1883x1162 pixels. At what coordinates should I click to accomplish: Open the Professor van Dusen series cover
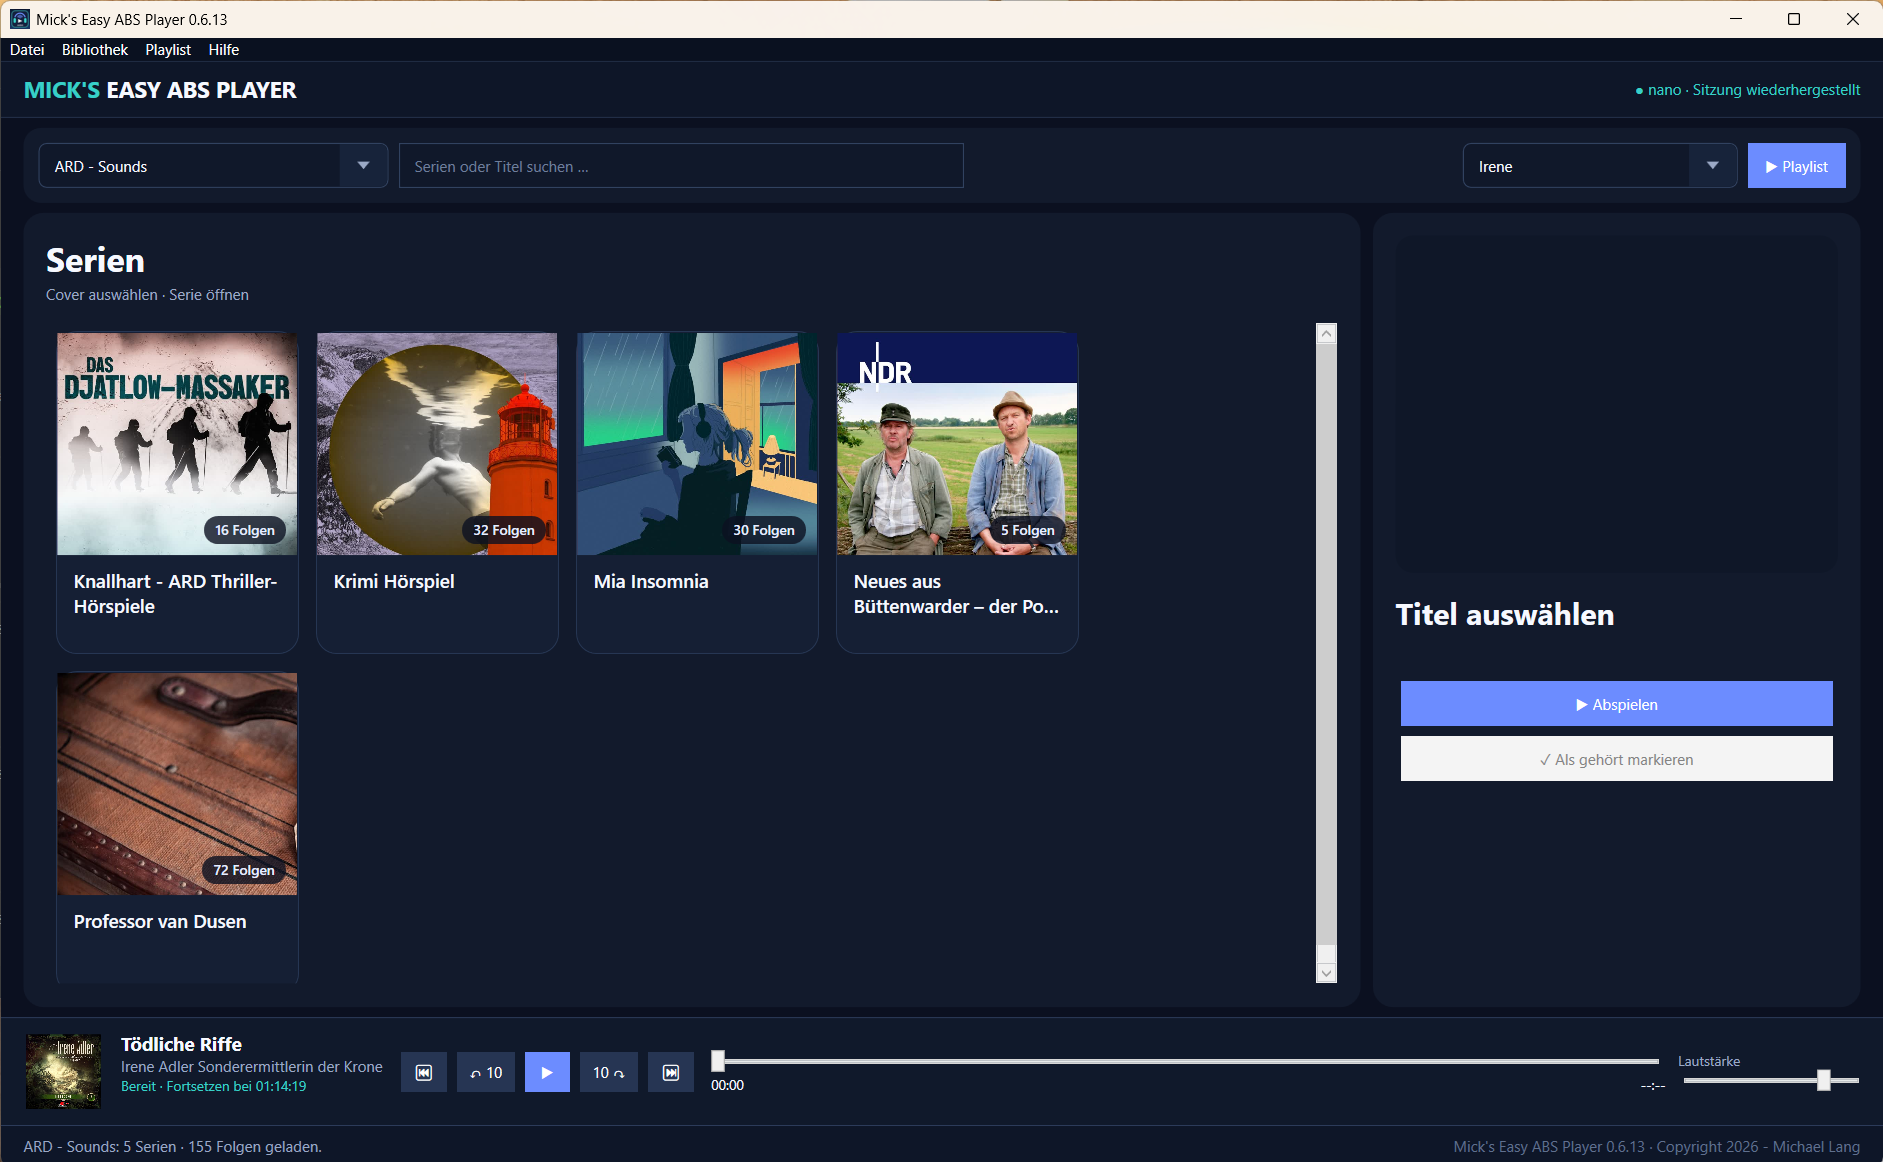tap(177, 784)
